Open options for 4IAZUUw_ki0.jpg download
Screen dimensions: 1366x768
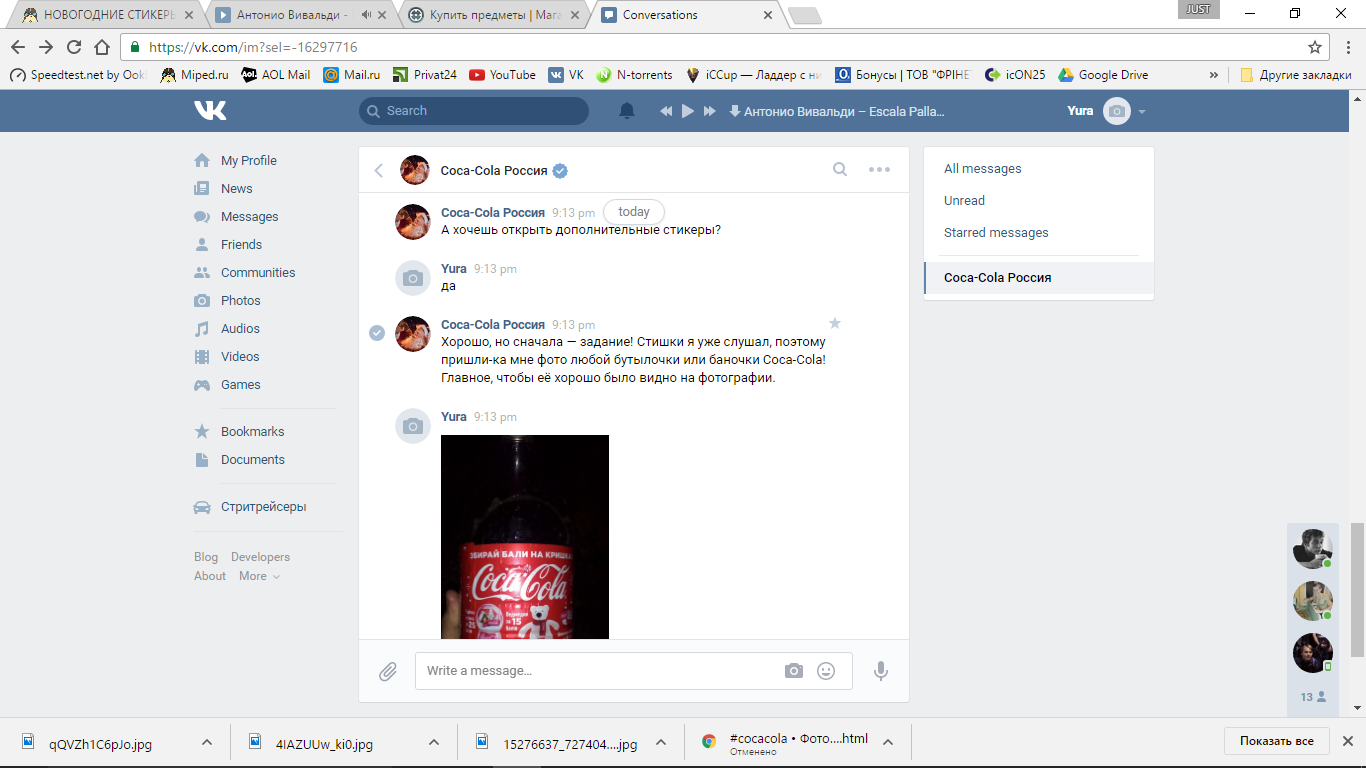434,742
